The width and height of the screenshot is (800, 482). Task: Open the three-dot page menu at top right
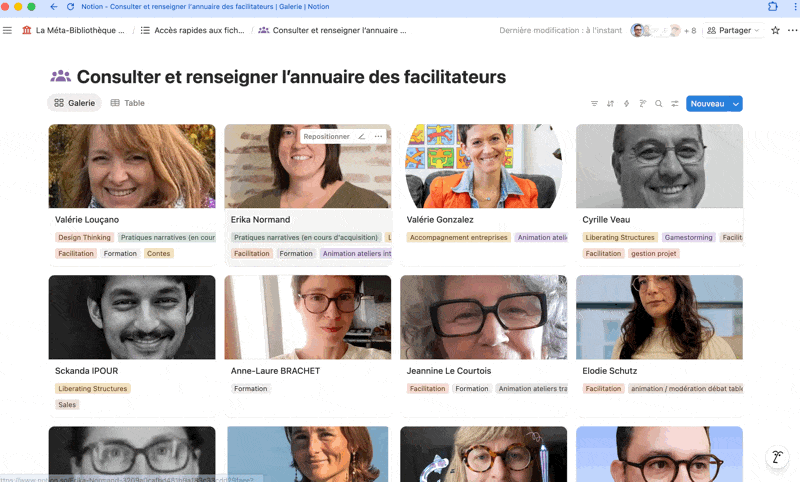click(792, 31)
